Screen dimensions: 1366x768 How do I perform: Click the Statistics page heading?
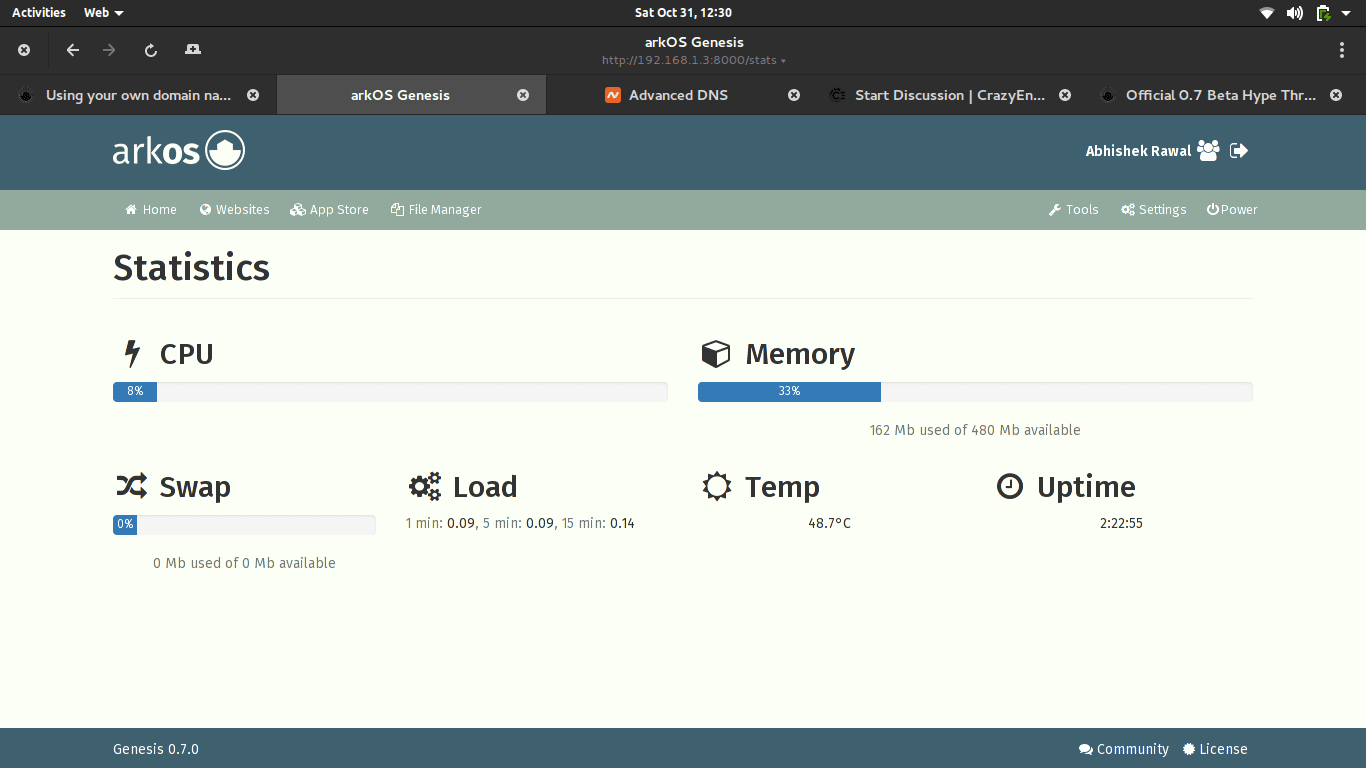pyautogui.click(x=191, y=268)
